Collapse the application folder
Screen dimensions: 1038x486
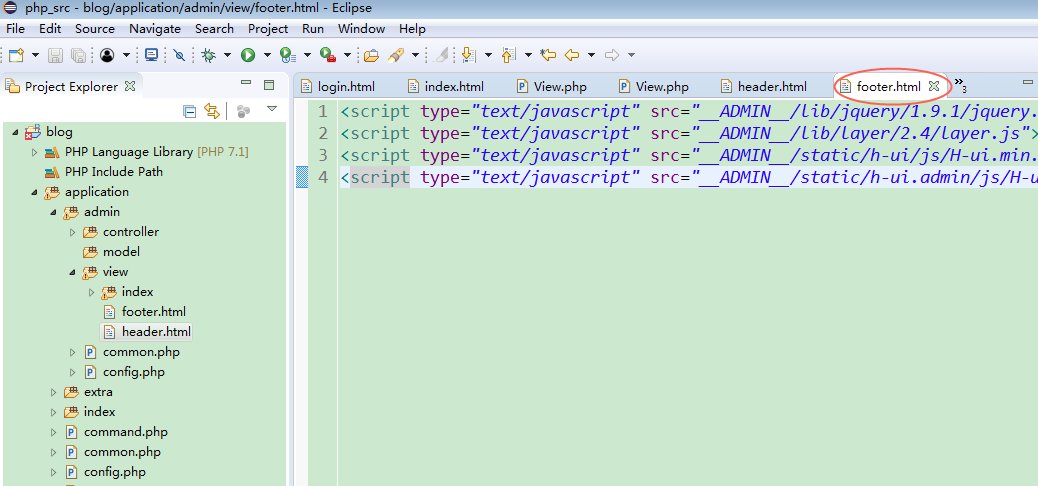click(35, 193)
